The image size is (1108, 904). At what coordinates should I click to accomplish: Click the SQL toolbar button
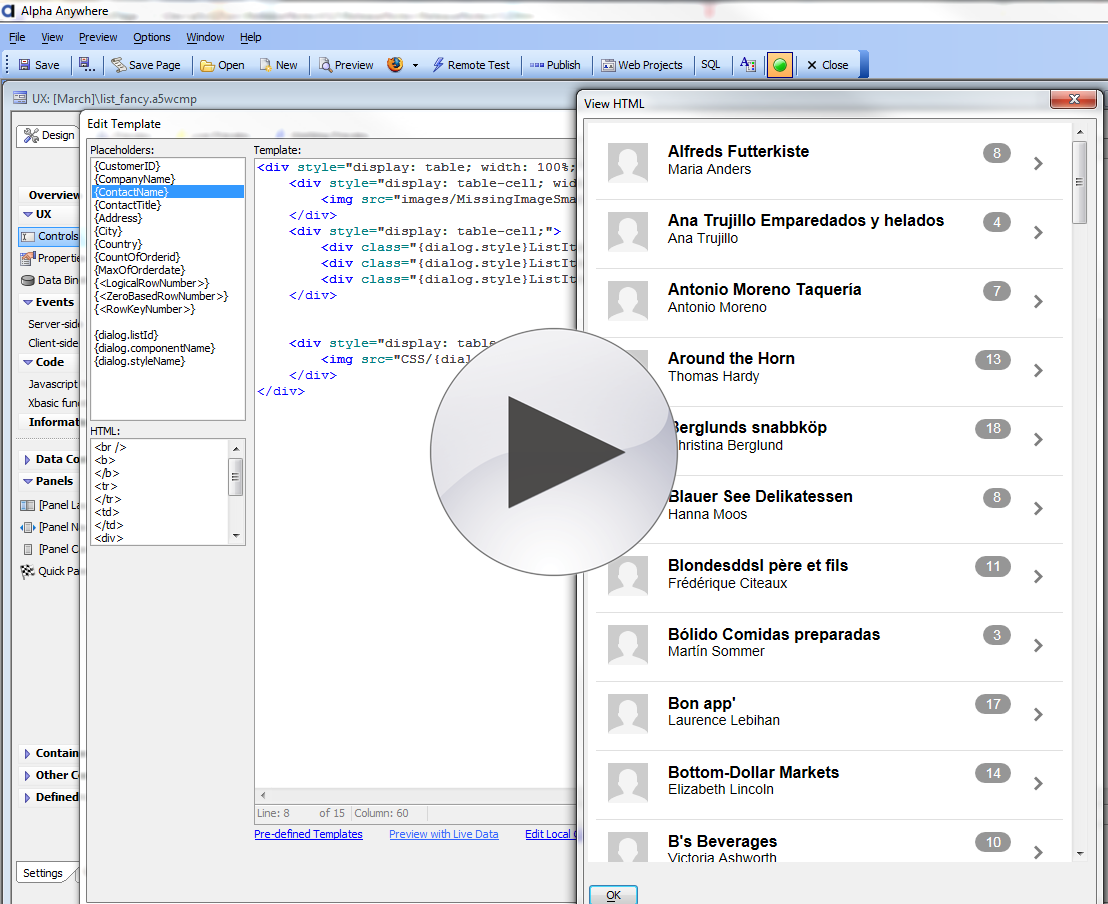[x=710, y=64]
